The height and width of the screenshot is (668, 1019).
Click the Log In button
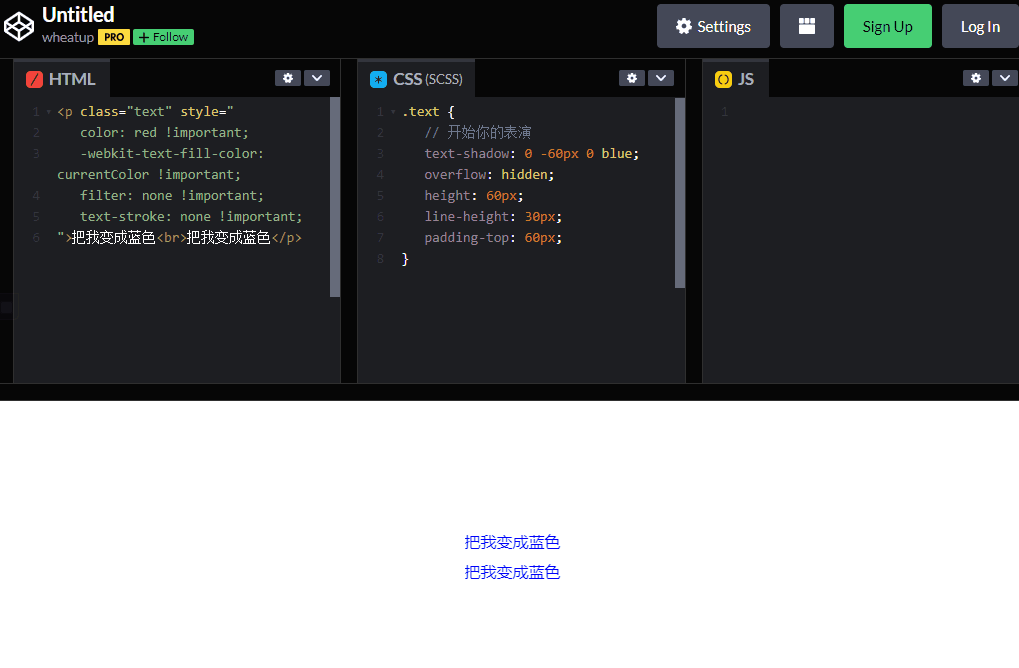pyautogui.click(x=979, y=27)
